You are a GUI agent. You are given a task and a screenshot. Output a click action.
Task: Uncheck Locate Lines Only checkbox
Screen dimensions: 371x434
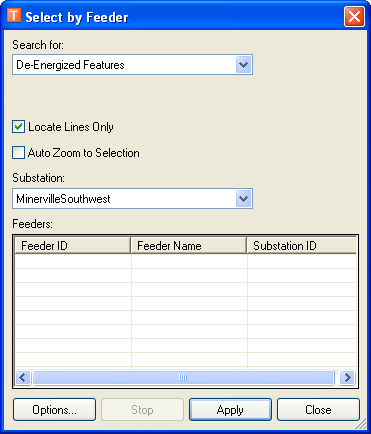18,127
